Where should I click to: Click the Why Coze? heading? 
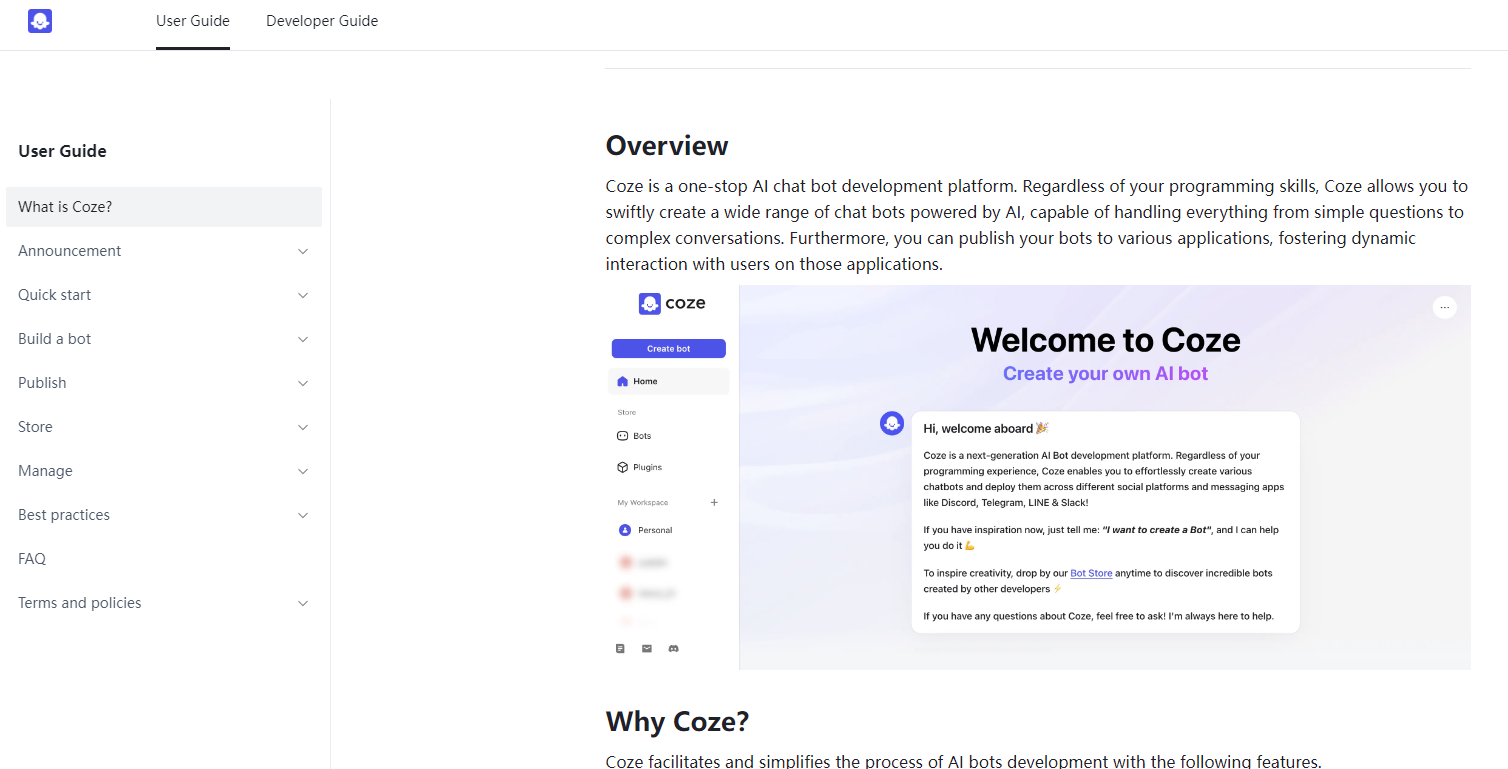point(677,721)
